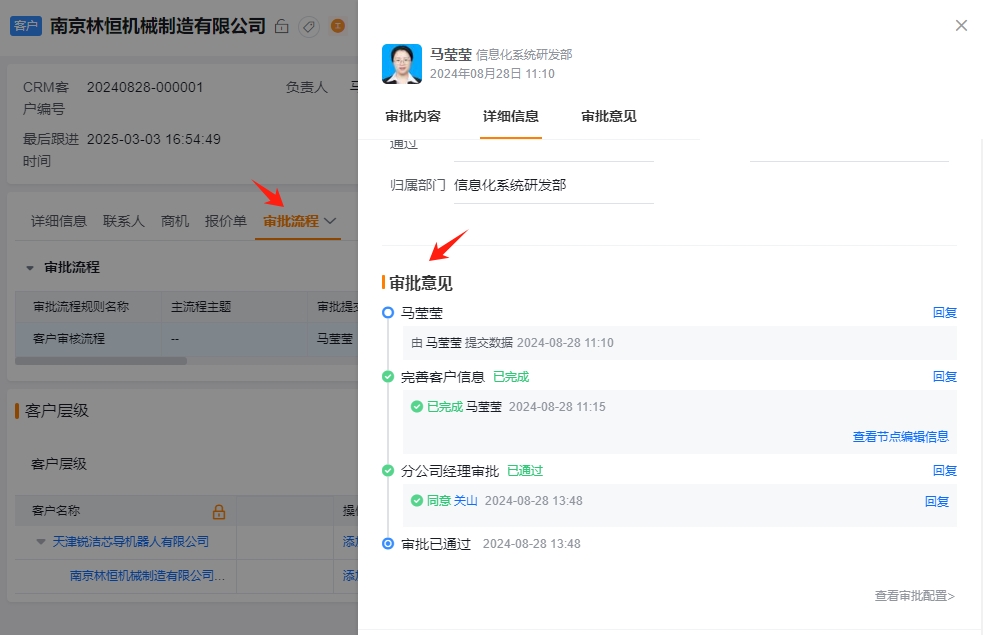Open 联系人 tab
This screenshot has width=983, height=635.
124,221
